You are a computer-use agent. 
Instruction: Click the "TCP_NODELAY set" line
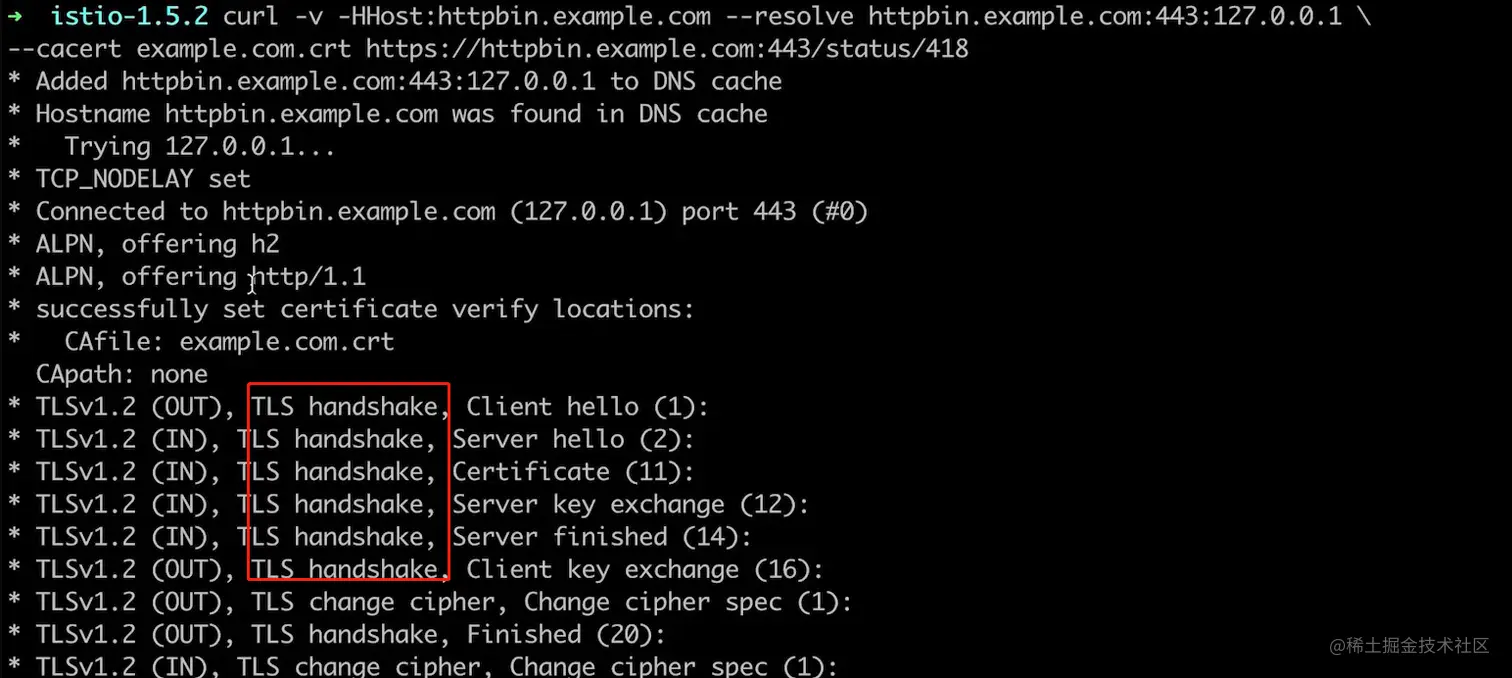(x=143, y=179)
